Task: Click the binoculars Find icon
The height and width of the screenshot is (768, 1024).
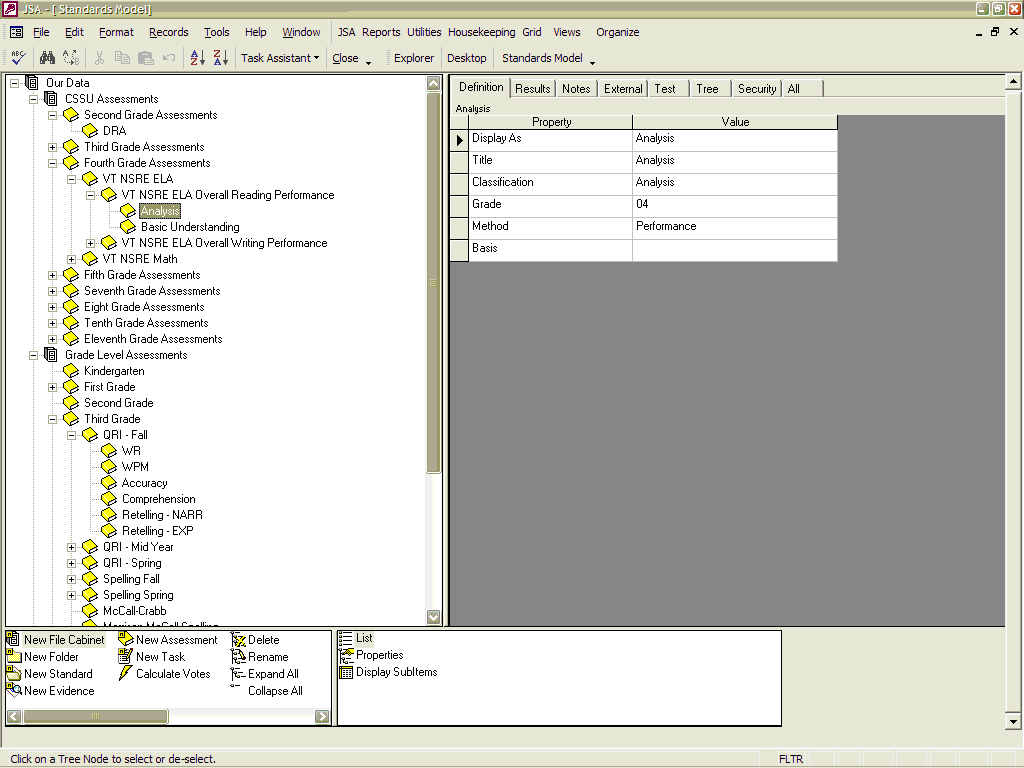Action: 47,57
